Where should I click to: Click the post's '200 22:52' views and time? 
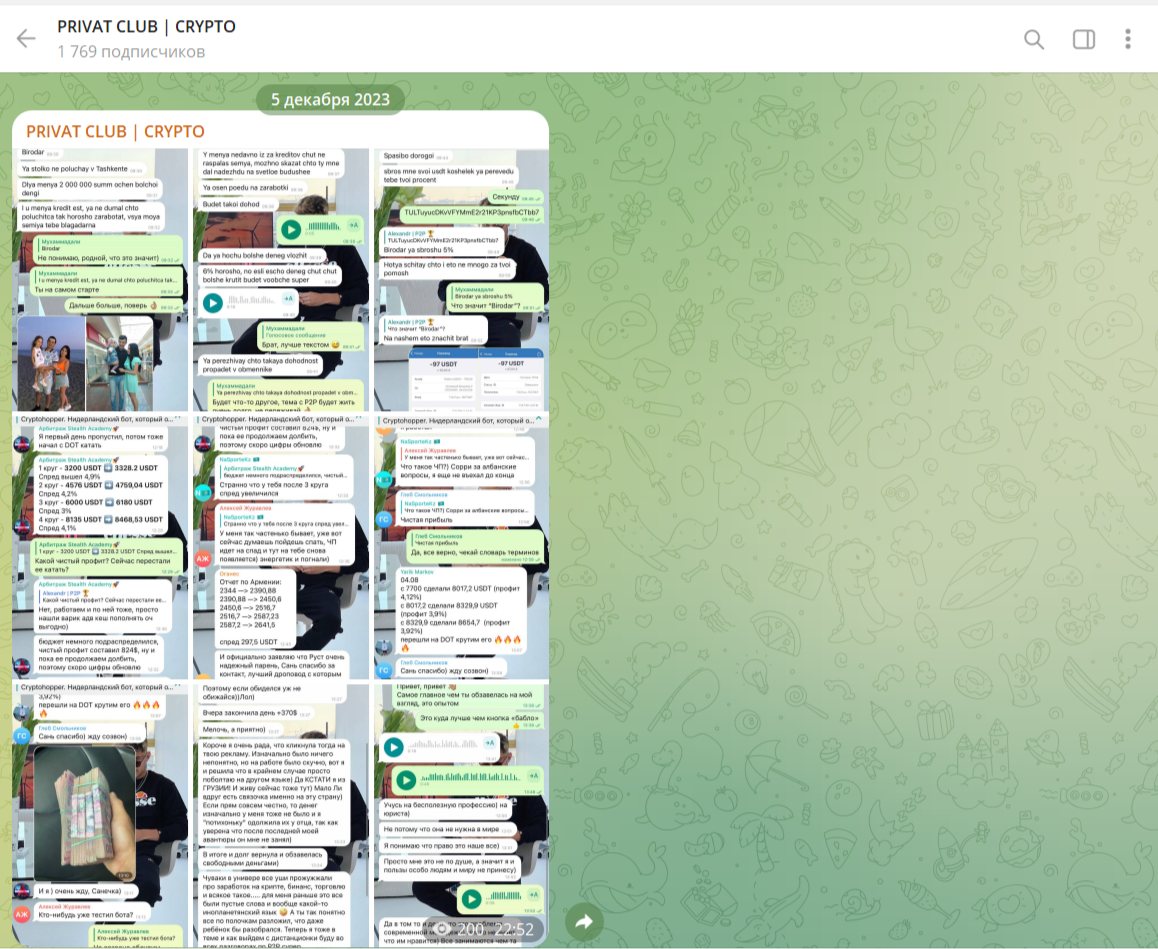(485, 929)
